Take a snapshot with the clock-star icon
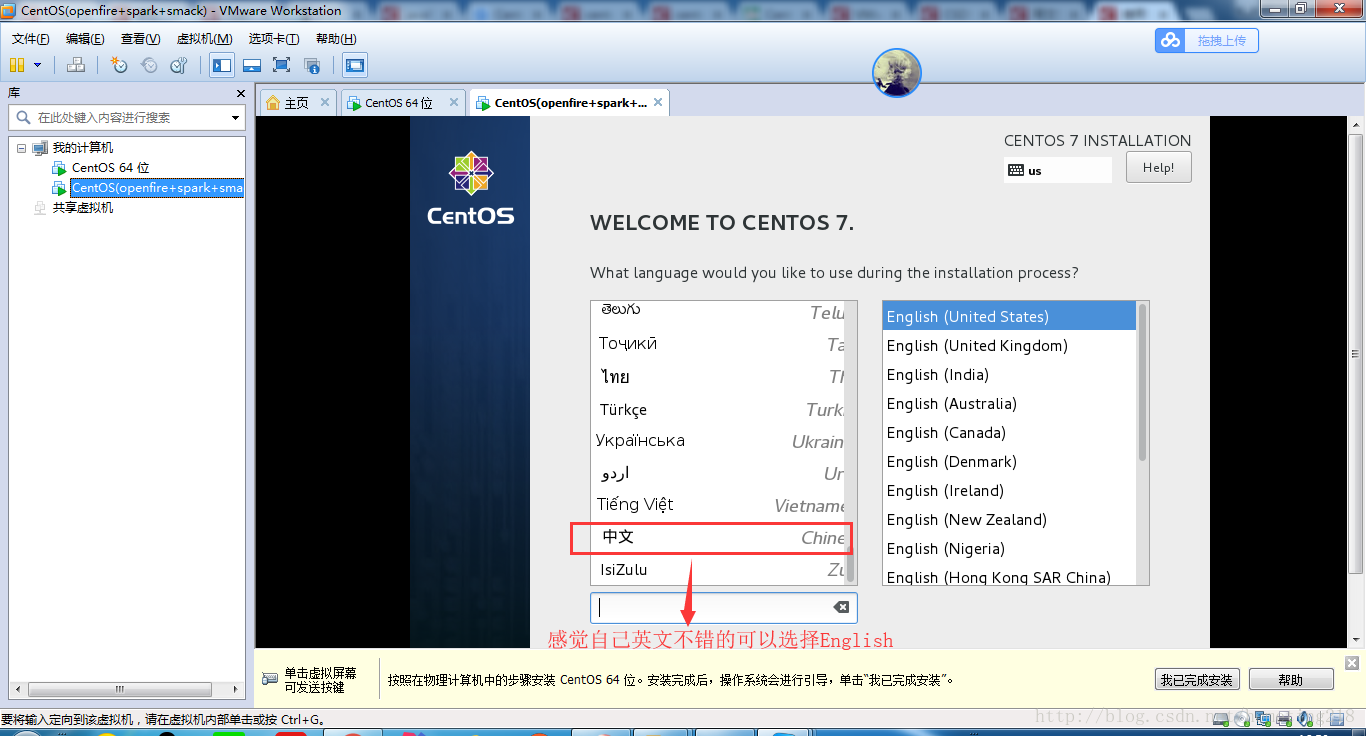Image resolution: width=1366 pixels, height=736 pixels. [119, 65]
